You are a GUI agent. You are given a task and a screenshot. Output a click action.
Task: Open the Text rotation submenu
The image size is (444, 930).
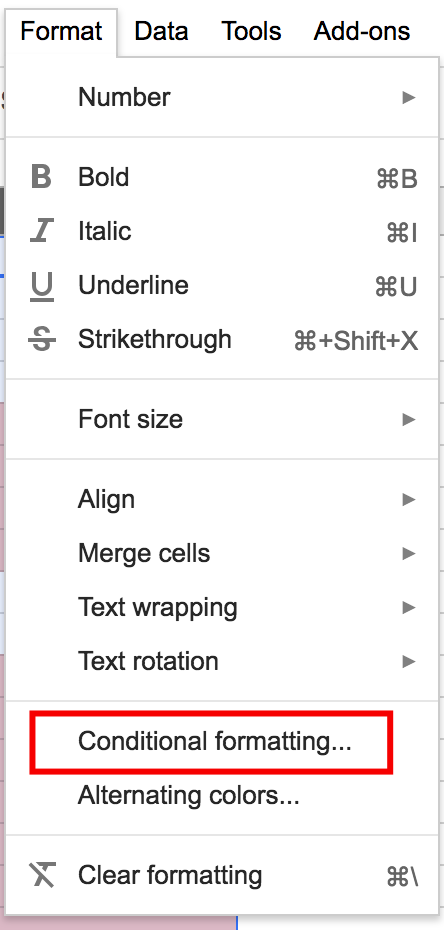(222, 661)
